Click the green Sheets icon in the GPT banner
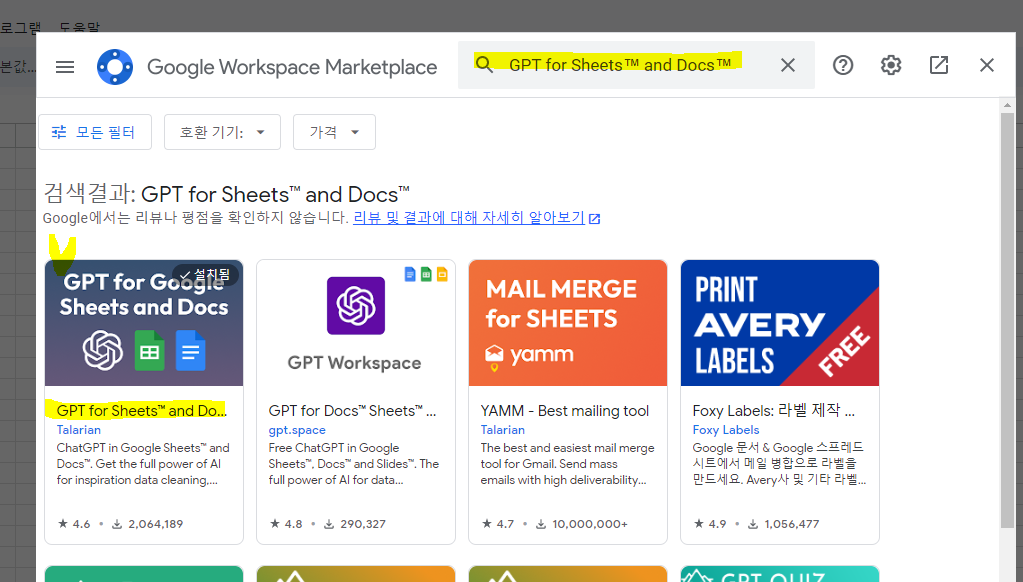The width and height of the screenshot is (1023, 582). (x=149, y=350)
